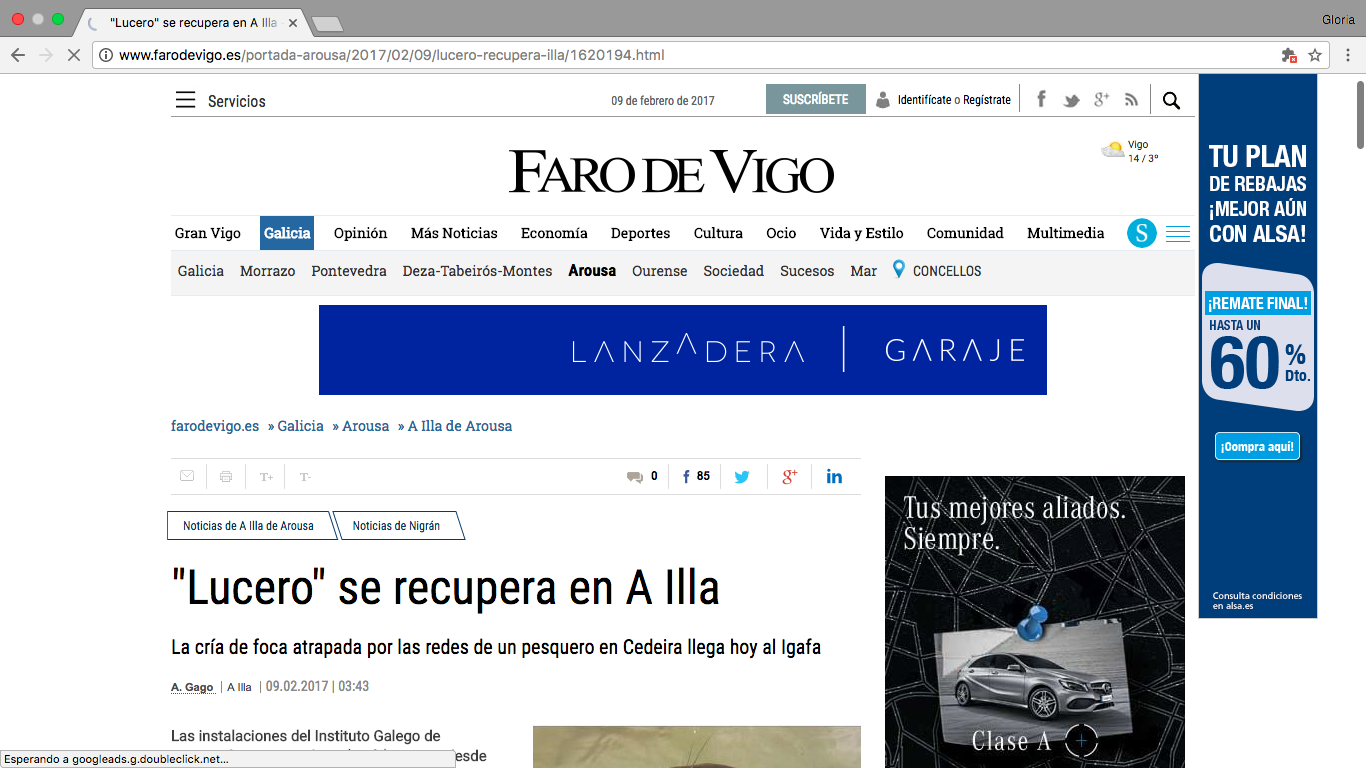Open the Gran Vigo section

tap(208, 233)
